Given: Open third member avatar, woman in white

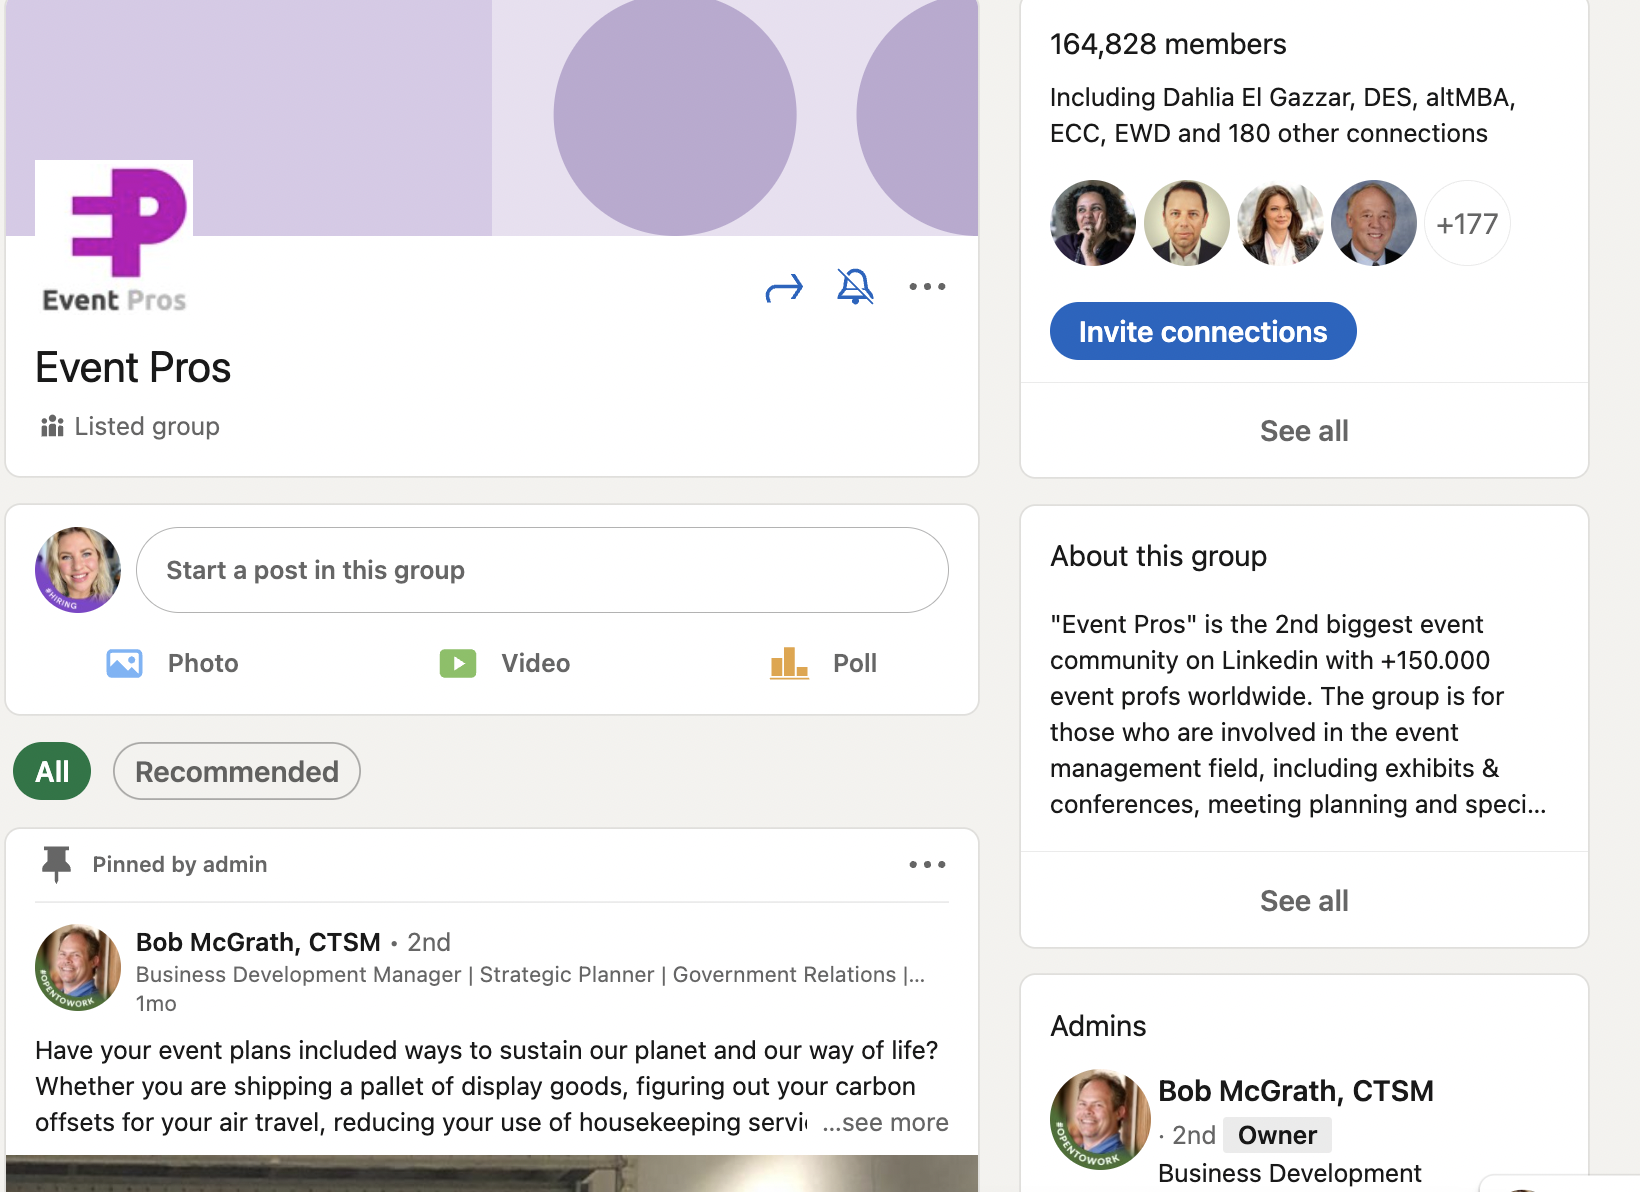Looking at the screenshot, I should (1280, 223).
